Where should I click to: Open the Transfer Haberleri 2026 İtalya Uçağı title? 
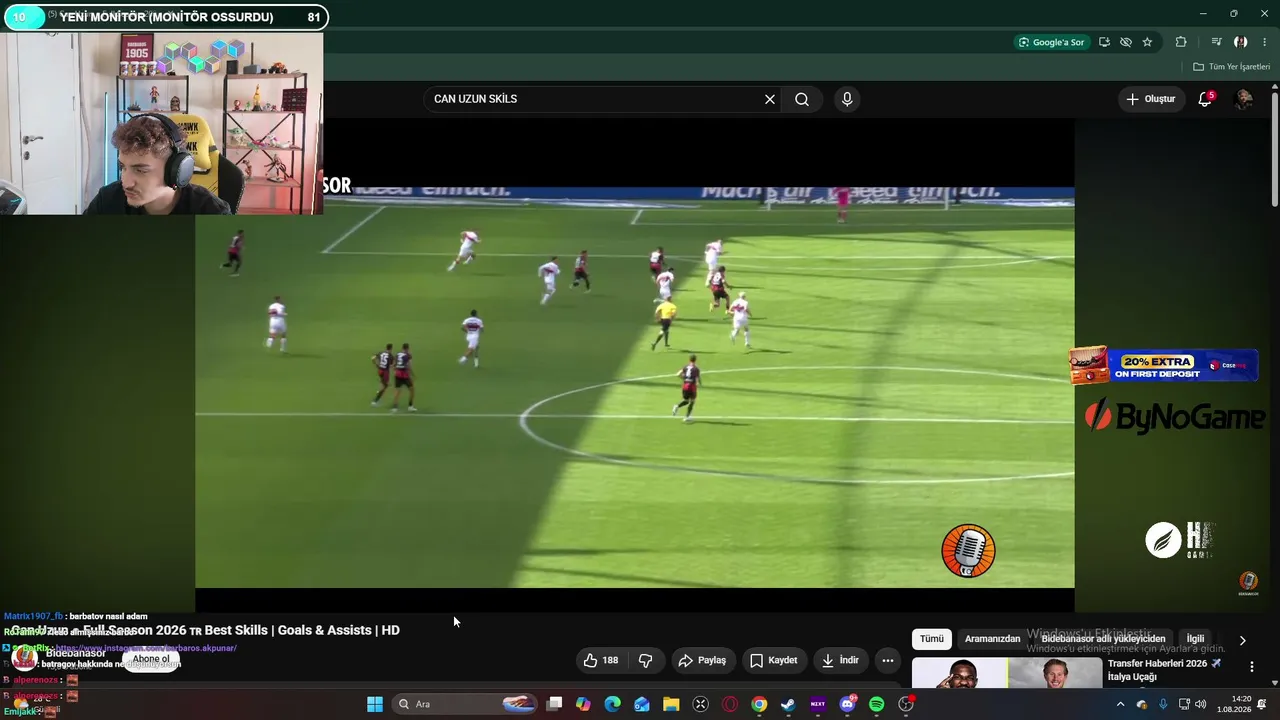click(x=1164, y=670)
